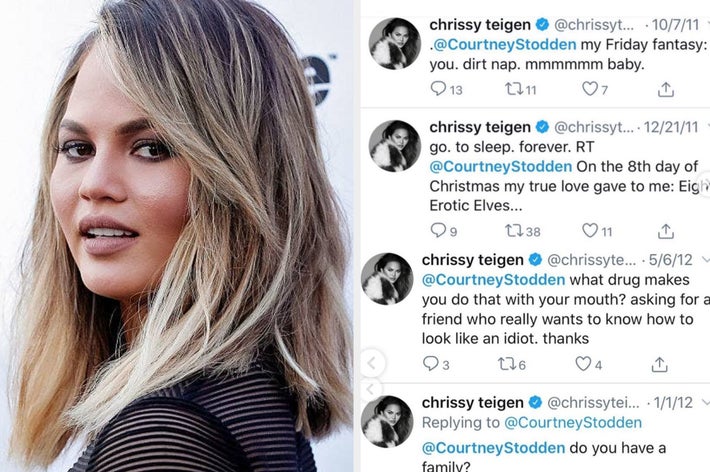Screen dimensions: 710x472
Task: Reply to the 10/7/11 dirt nap tweet
Action: pos(438,88)
